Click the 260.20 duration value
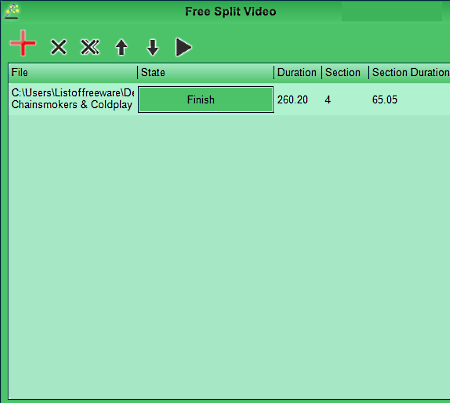Image resolution: width=450 pixels, height=403 pixels. tap(293, 100)
